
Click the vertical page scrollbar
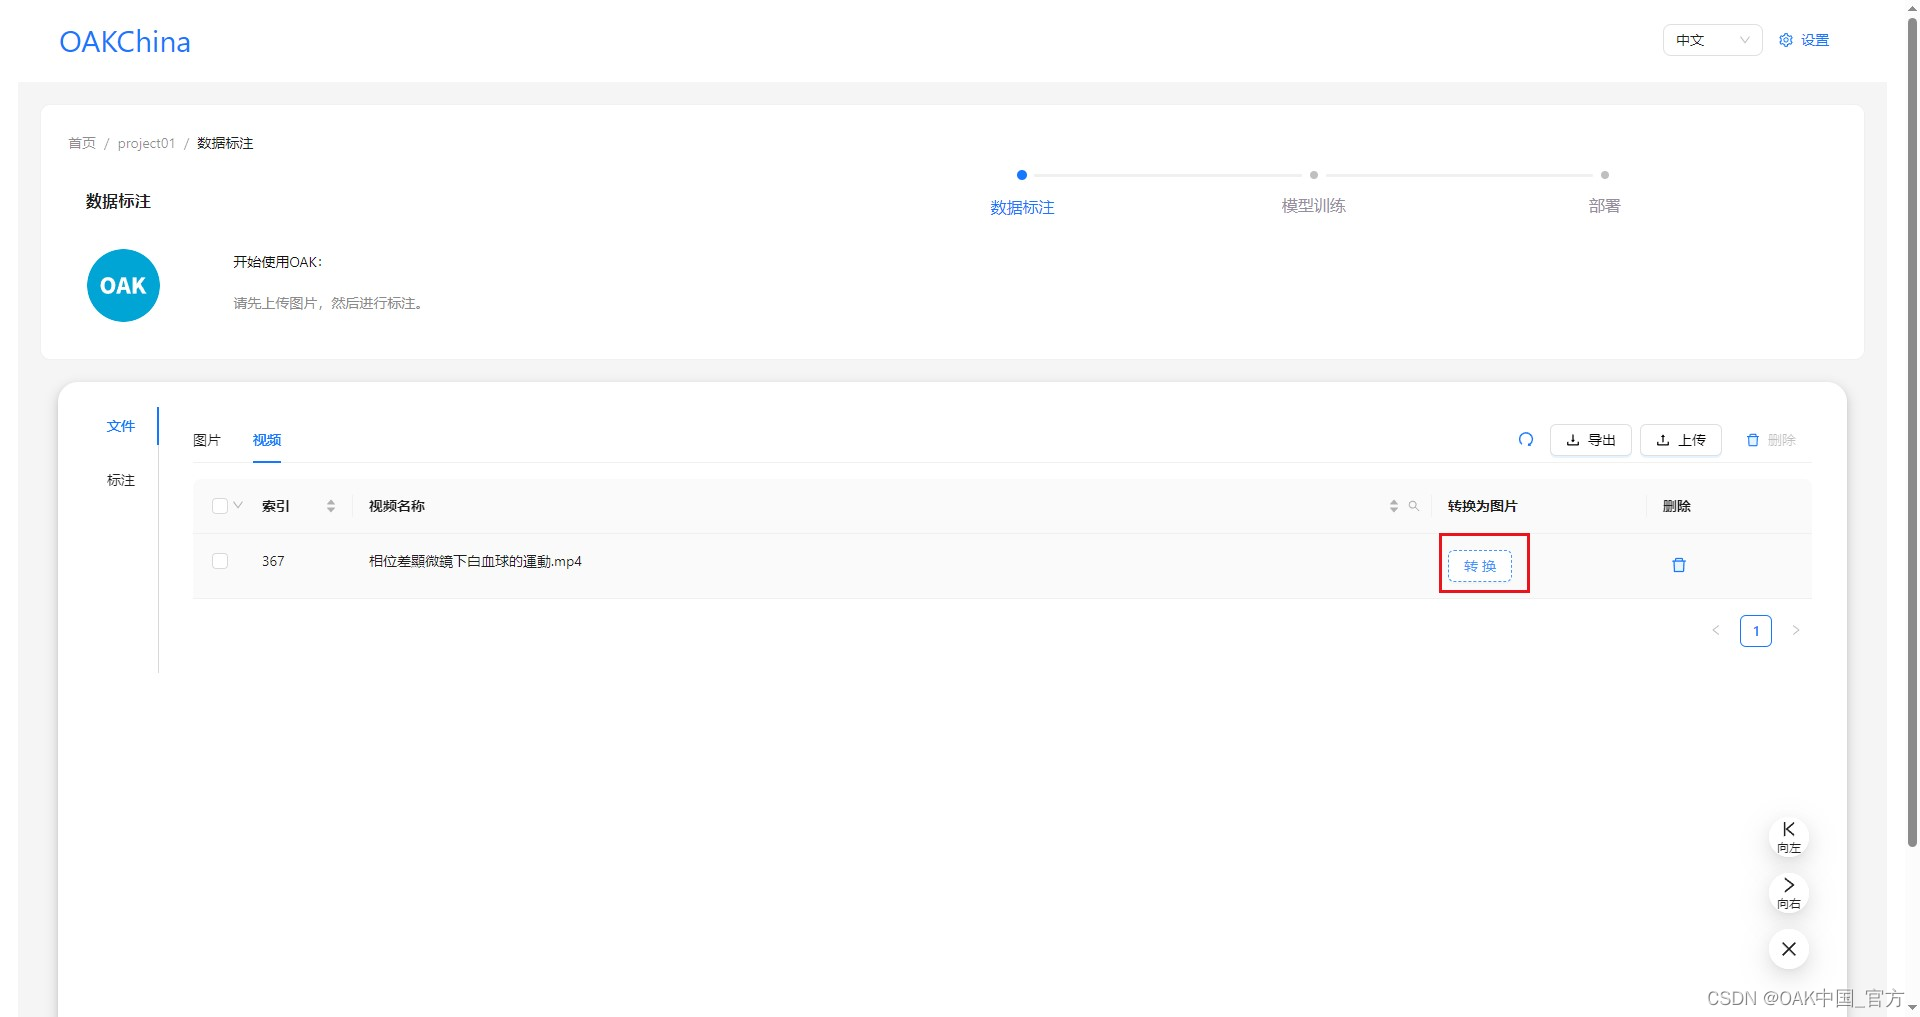tap(1912, 430)
